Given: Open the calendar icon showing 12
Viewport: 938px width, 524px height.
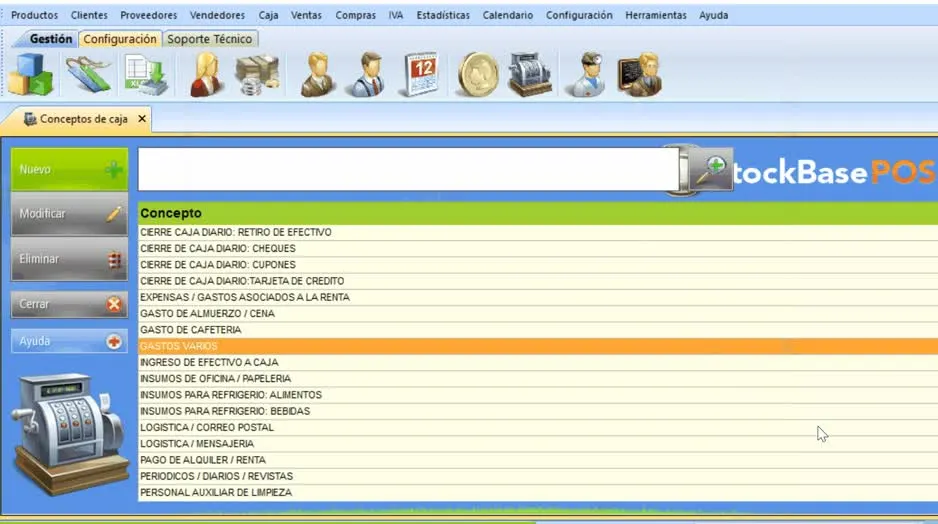Looking at the screenshot, I should click(421, 75).
